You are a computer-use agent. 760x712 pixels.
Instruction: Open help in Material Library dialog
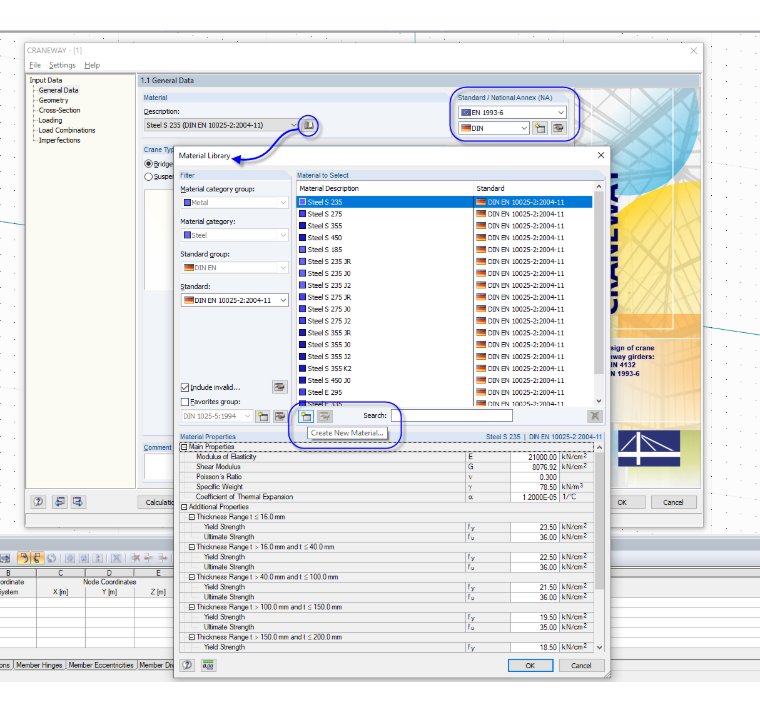pyautogui.click(x=188, y=665)
